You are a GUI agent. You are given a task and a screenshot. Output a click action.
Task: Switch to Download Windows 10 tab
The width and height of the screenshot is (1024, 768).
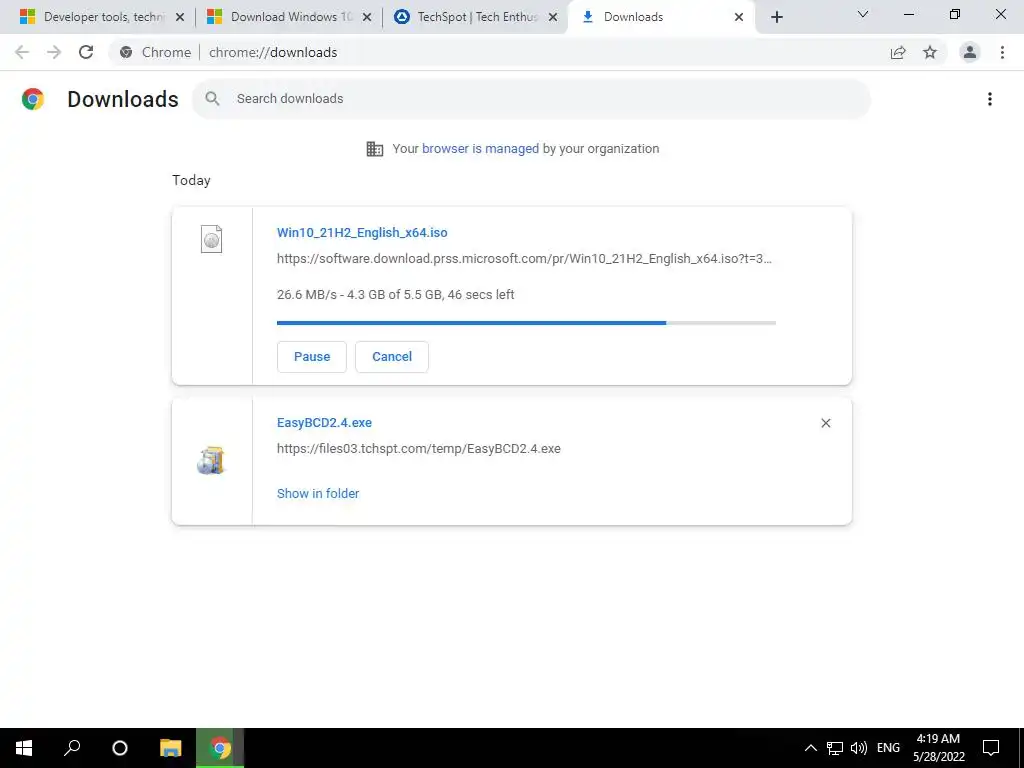click(x=291, y=17)
